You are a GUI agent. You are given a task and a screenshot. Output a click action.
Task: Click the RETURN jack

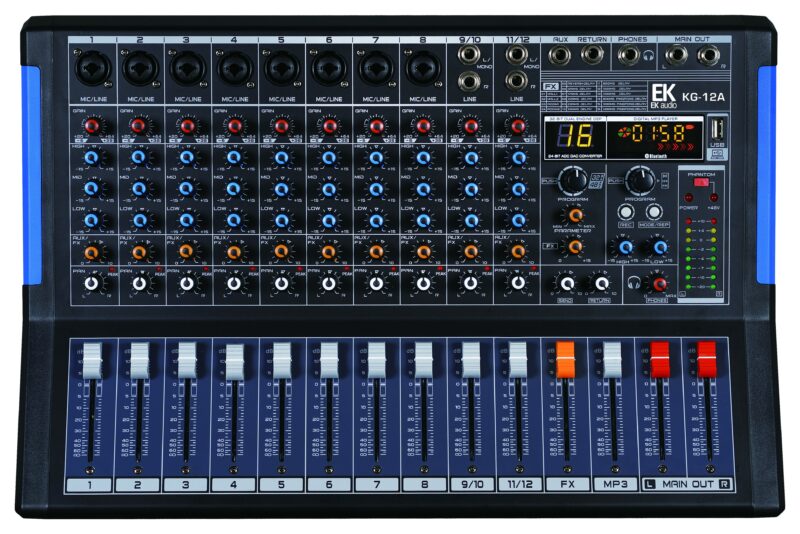click(592, 55)
